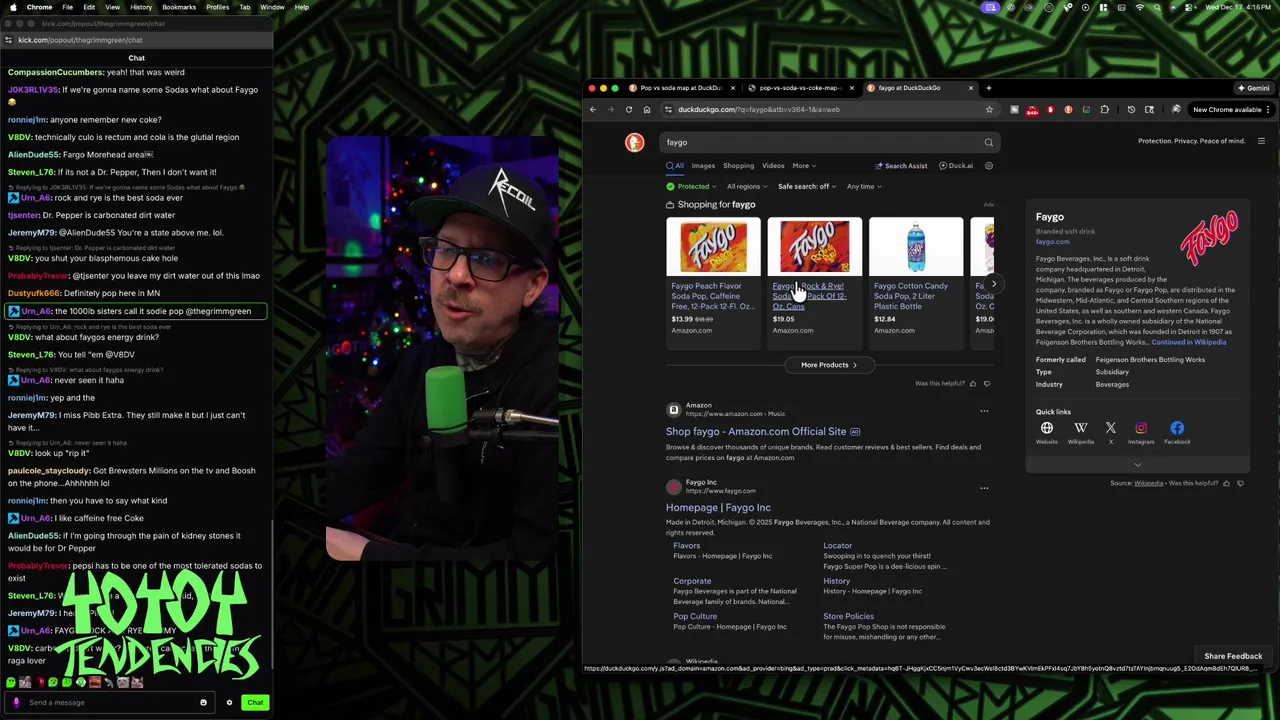Open the Locator sitelink under Faygo Inc
Image resolution: width=1280 pixels, height=720 pixels.
click(837, 546)
